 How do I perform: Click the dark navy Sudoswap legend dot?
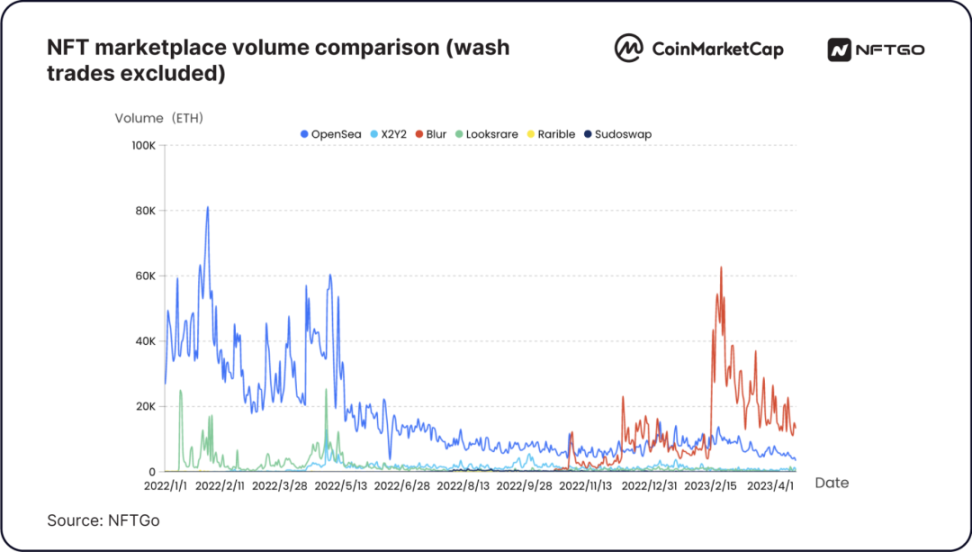coord(587,134)
